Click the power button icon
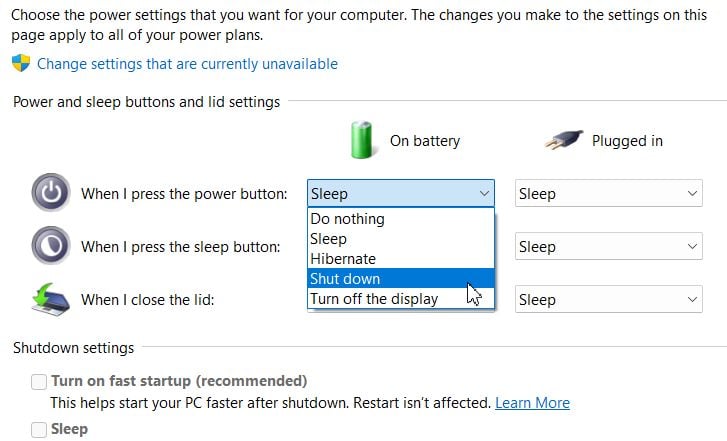This screenshot has width=727, height=441. coord(51,192)
